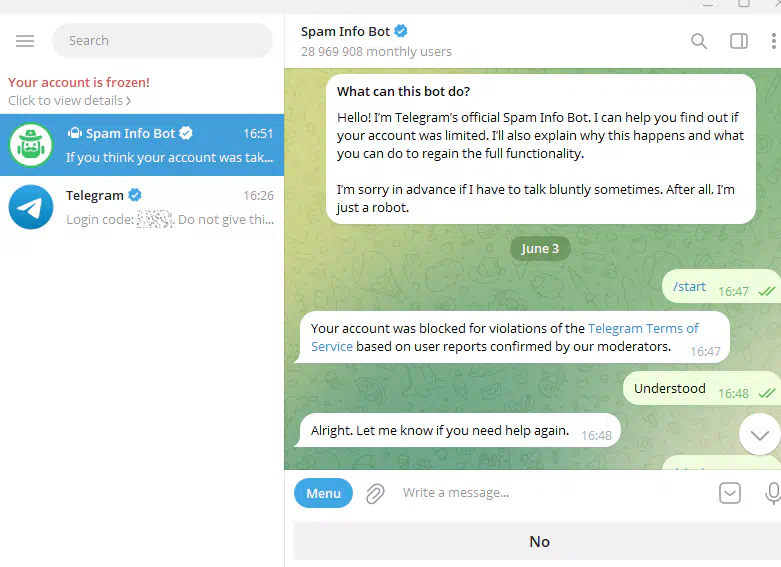Click read checkmarks on Understood message
This screenshot has height=567, width=781.
pyautogui.click(x=767, y=393)
